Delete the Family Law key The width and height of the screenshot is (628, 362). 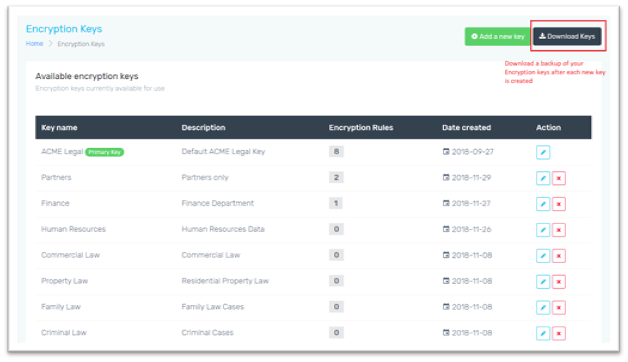pos(559,308)
